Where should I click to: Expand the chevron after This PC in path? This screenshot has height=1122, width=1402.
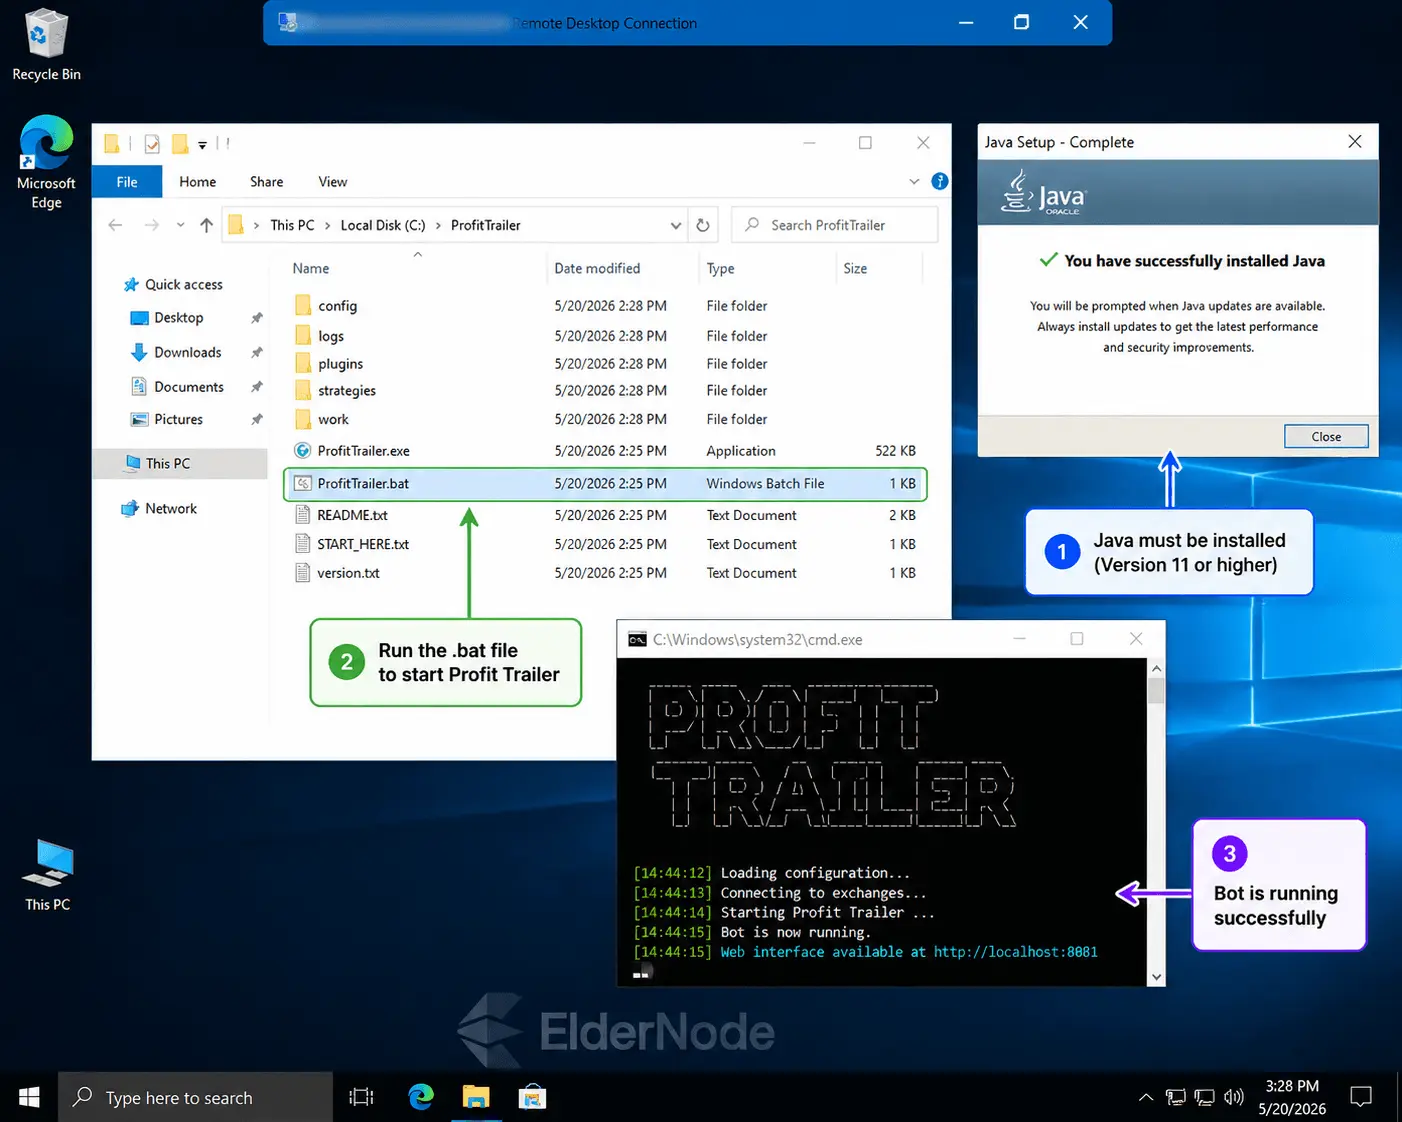tap(327, 225)
